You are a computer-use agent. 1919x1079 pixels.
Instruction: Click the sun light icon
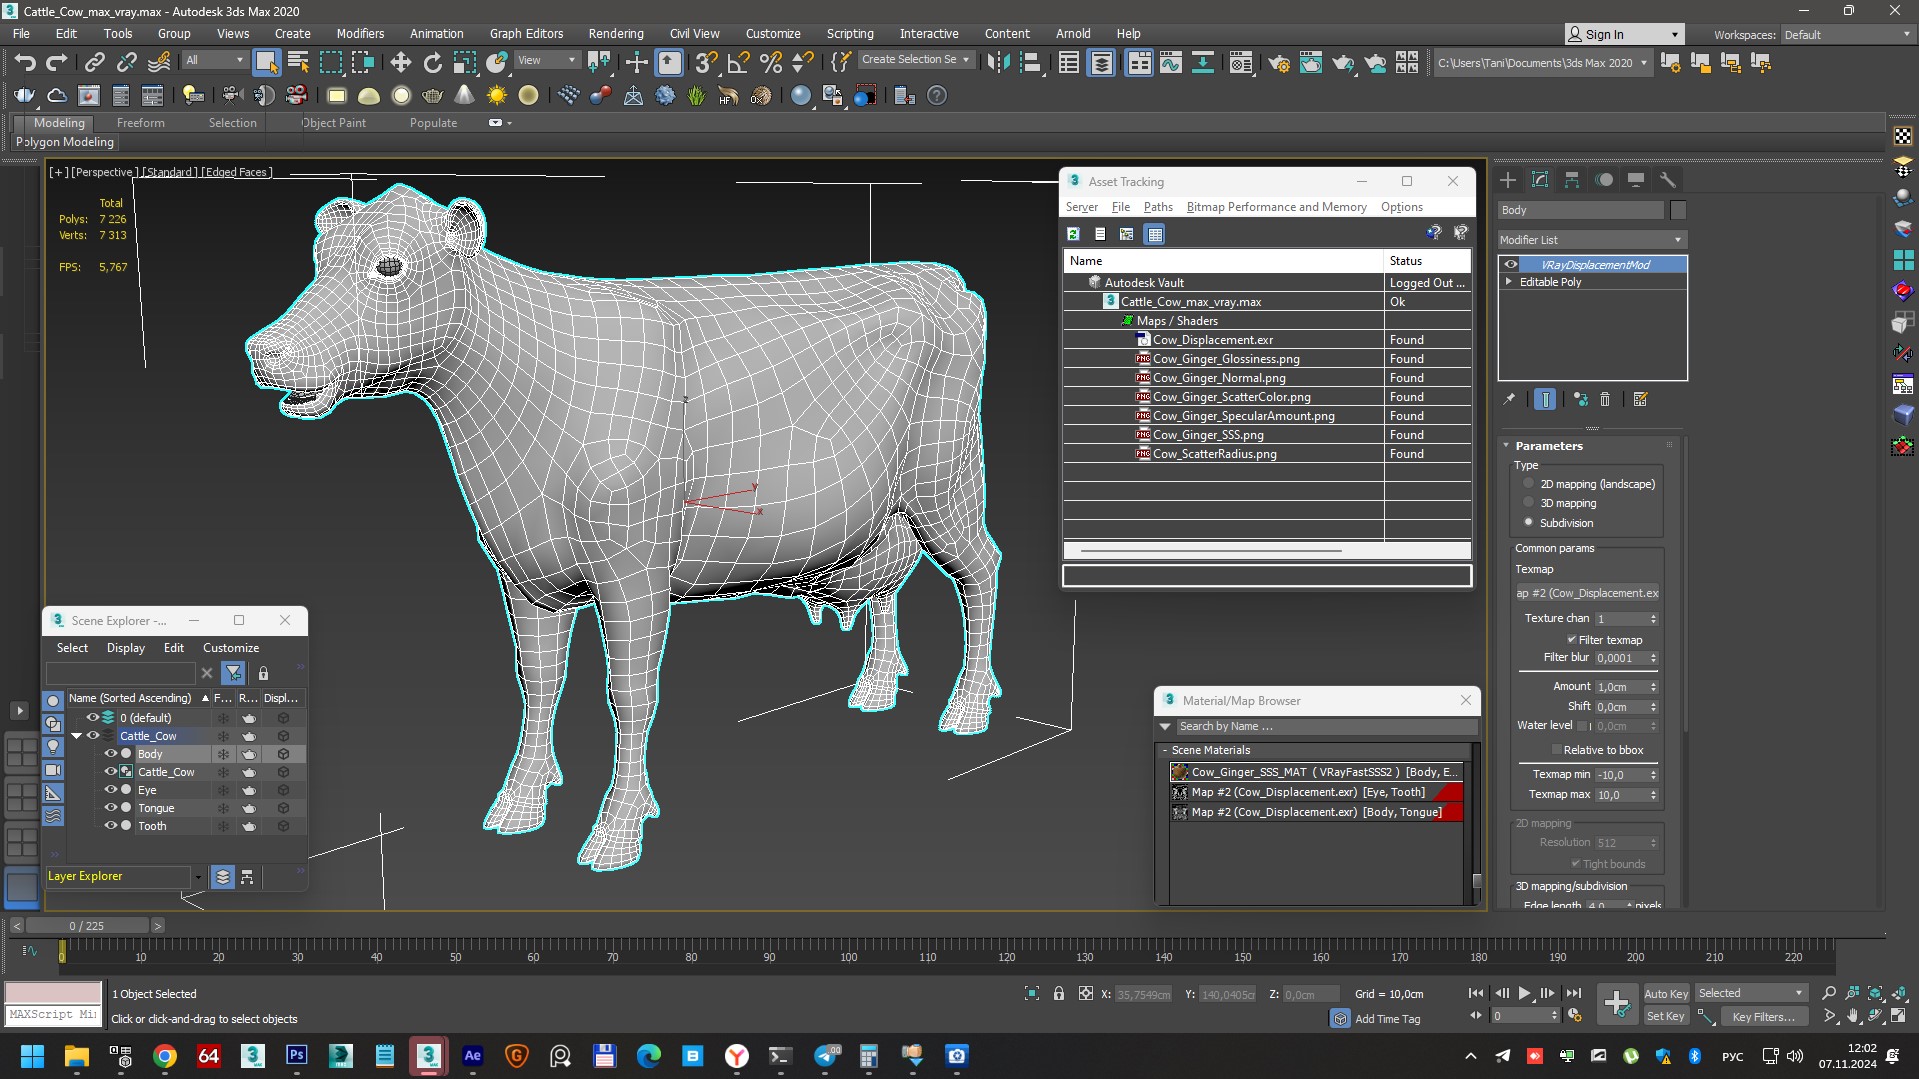click(x=496, y=96)
